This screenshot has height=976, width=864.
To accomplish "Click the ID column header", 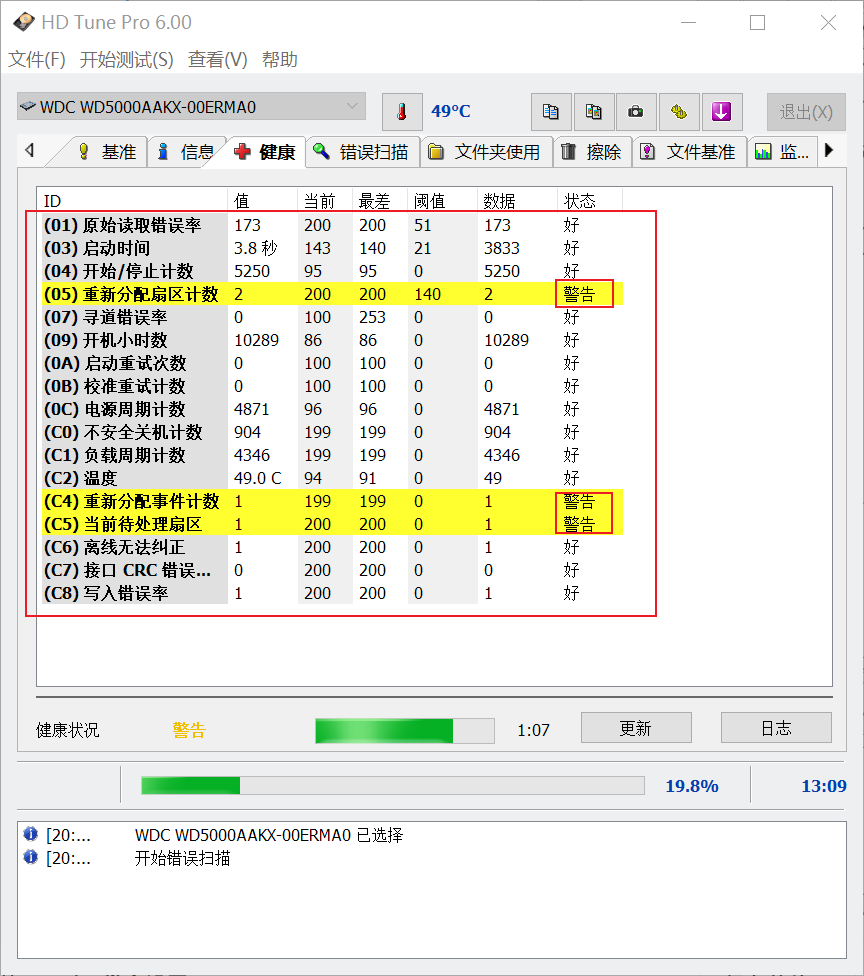I will 132,201.
